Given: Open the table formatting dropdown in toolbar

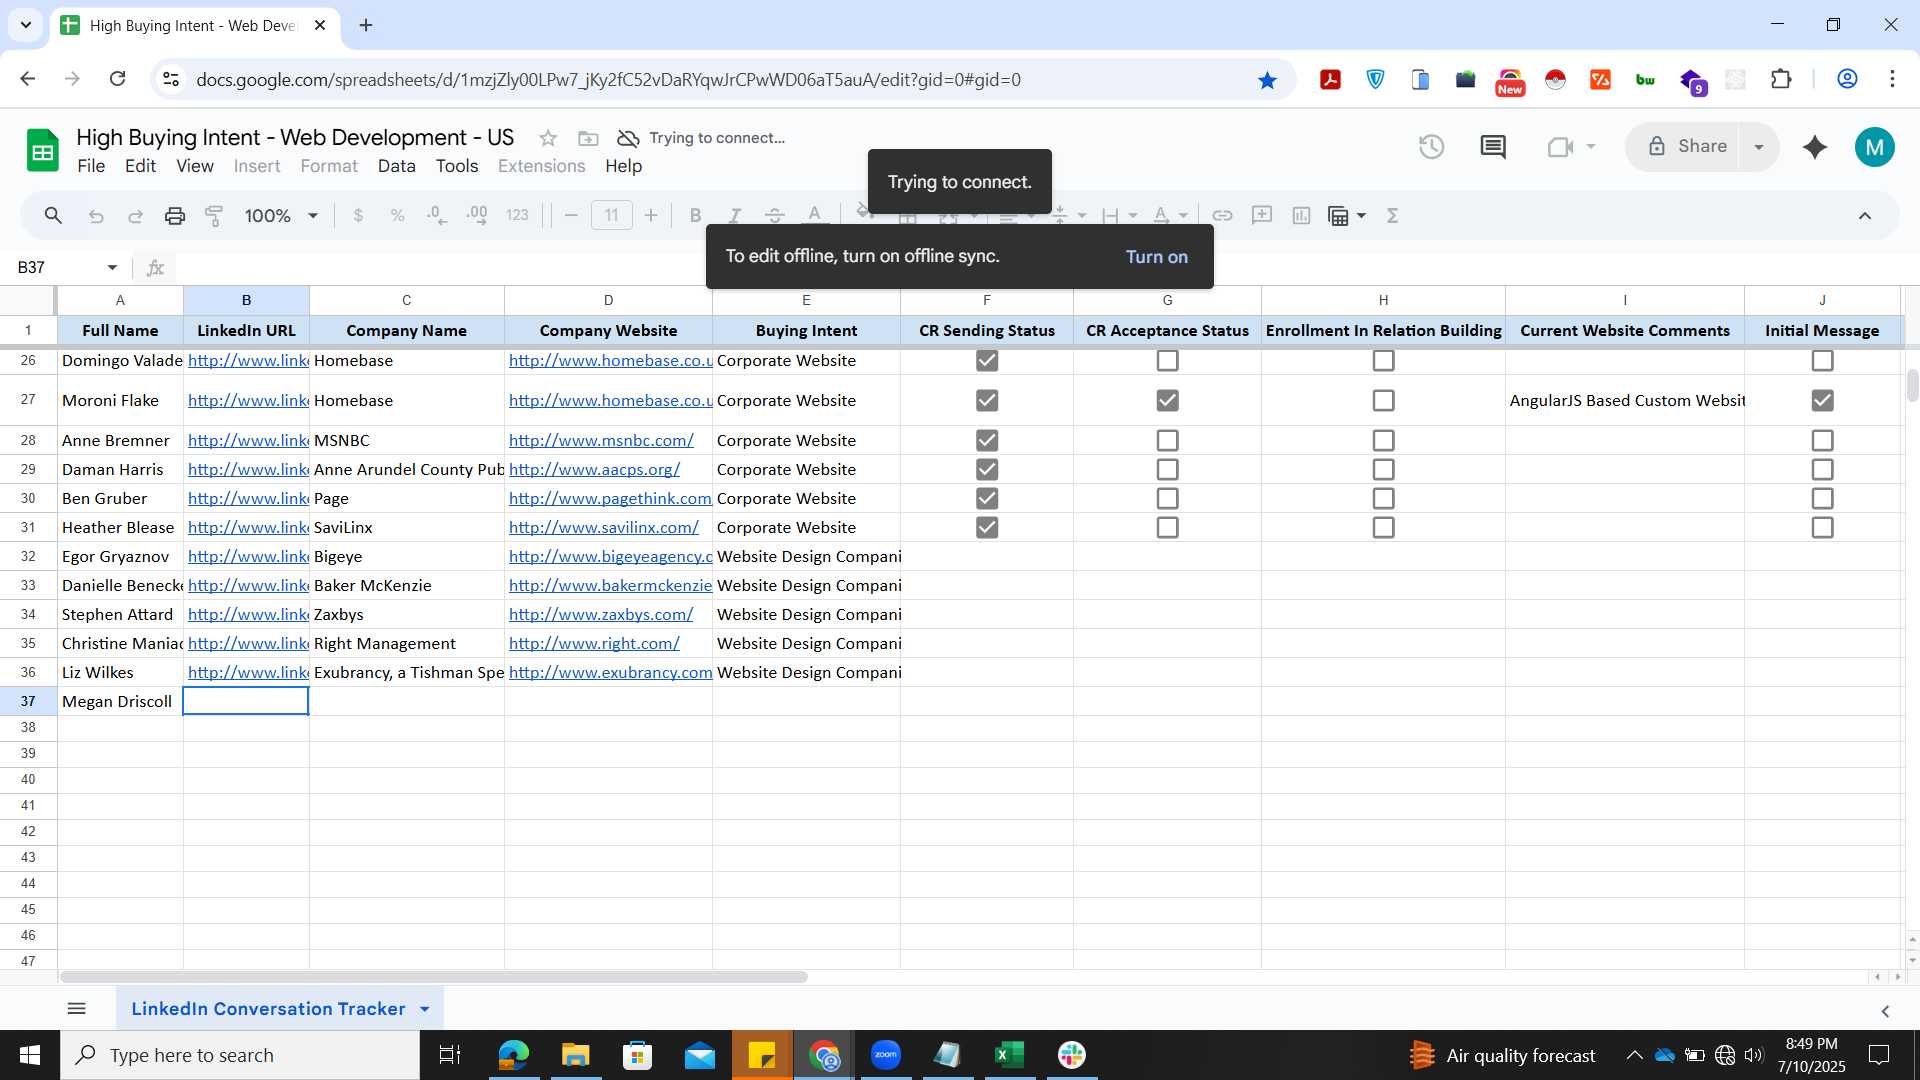Looking at the screenshot, I should coord(1346,215).
